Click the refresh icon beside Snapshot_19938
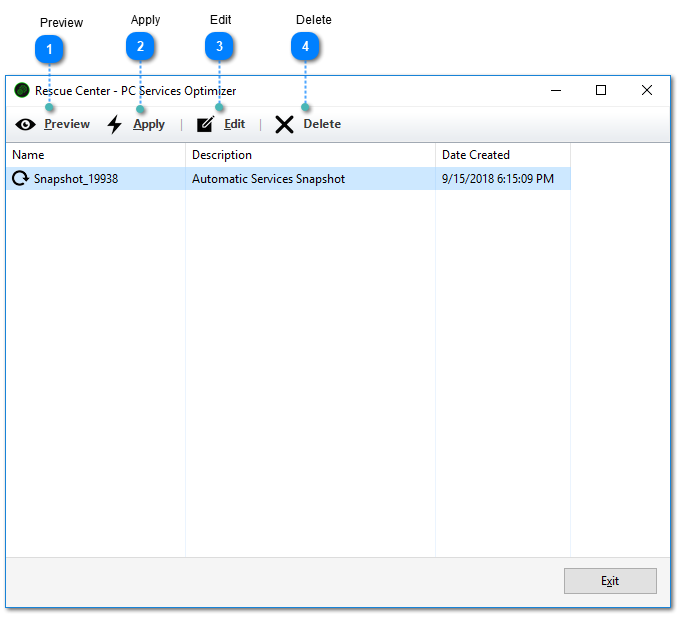The height and width of the screenshot is (617, 680). tap(20, 178)
